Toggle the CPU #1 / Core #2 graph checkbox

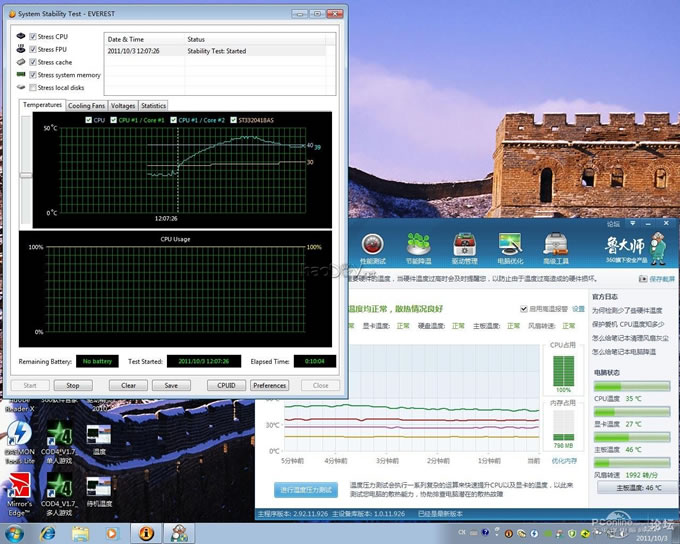coord(174,120)
